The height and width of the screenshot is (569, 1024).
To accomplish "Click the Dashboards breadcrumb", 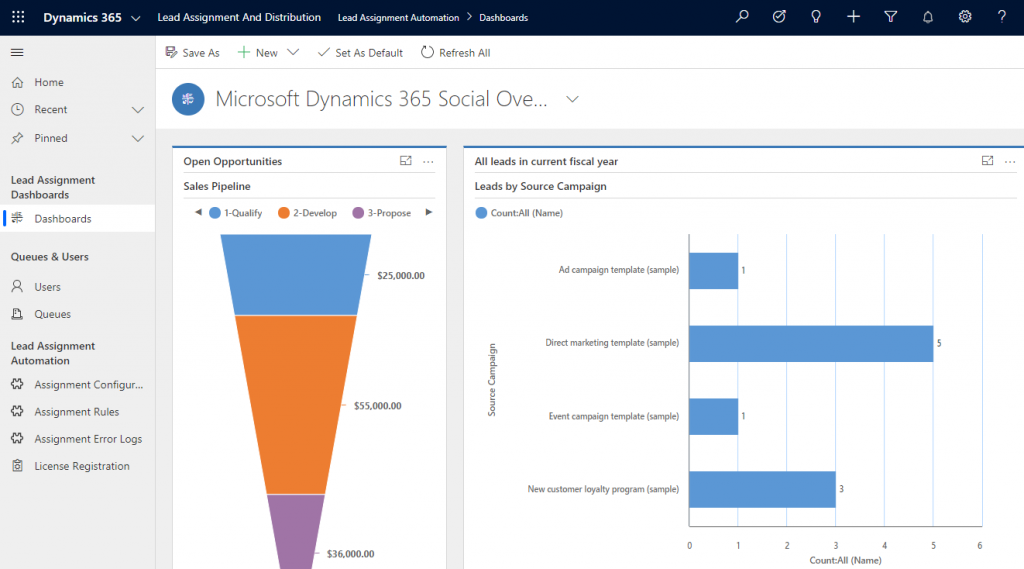I will click(x=504, y=18).
